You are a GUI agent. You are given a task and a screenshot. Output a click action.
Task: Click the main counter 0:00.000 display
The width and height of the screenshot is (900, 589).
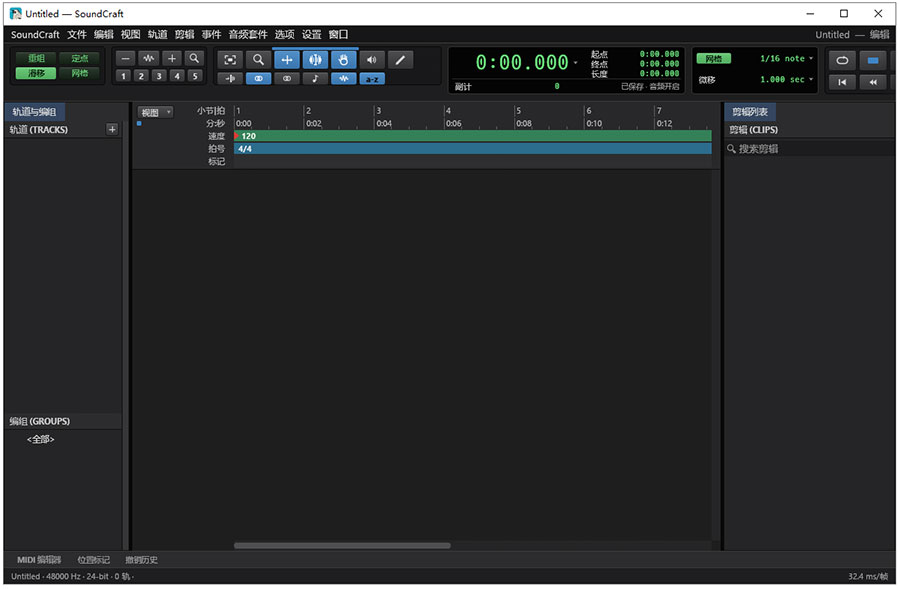522,62
